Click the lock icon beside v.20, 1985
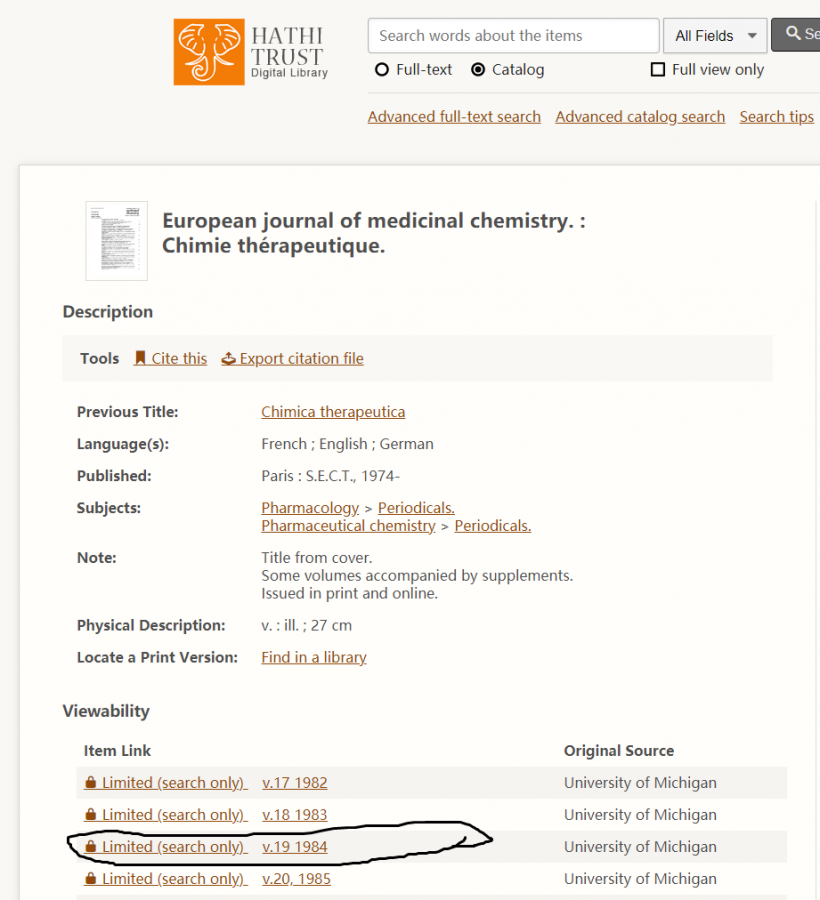The height and width of the screenshot is (900, 820). click(91, 879)
